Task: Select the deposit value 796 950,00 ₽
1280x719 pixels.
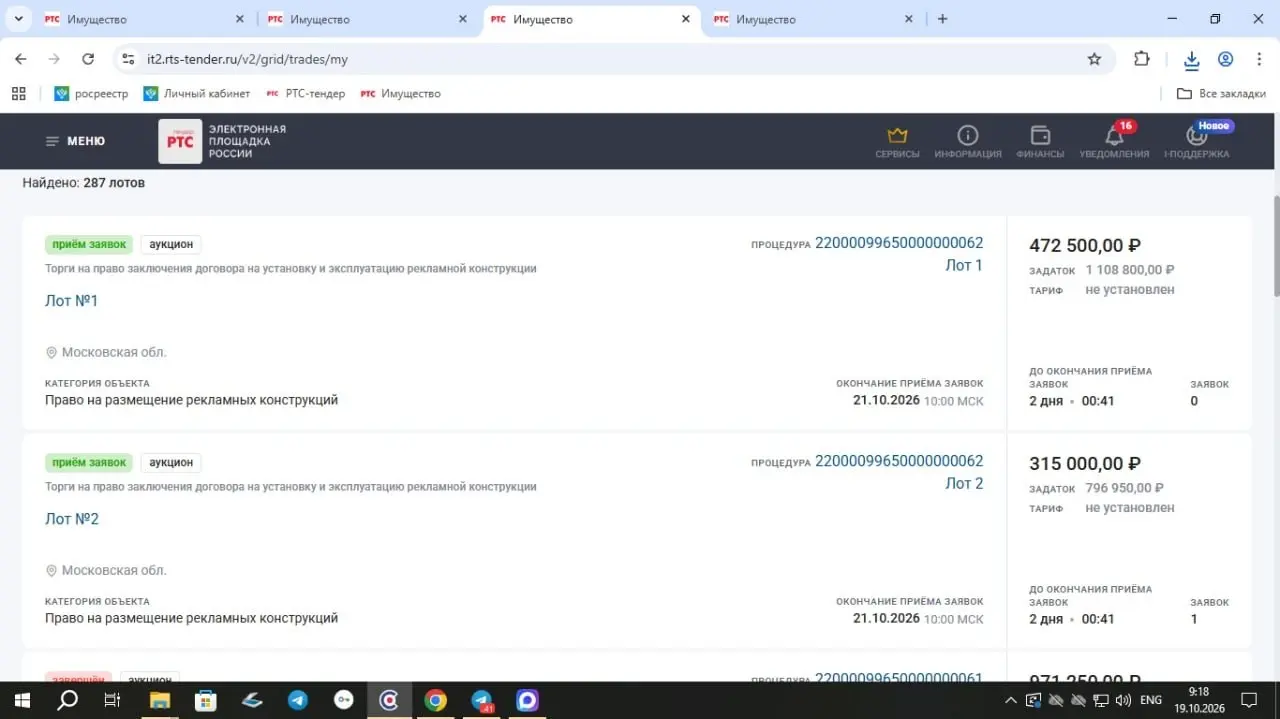Action: pyautogui.click(x=1124, y=488)
